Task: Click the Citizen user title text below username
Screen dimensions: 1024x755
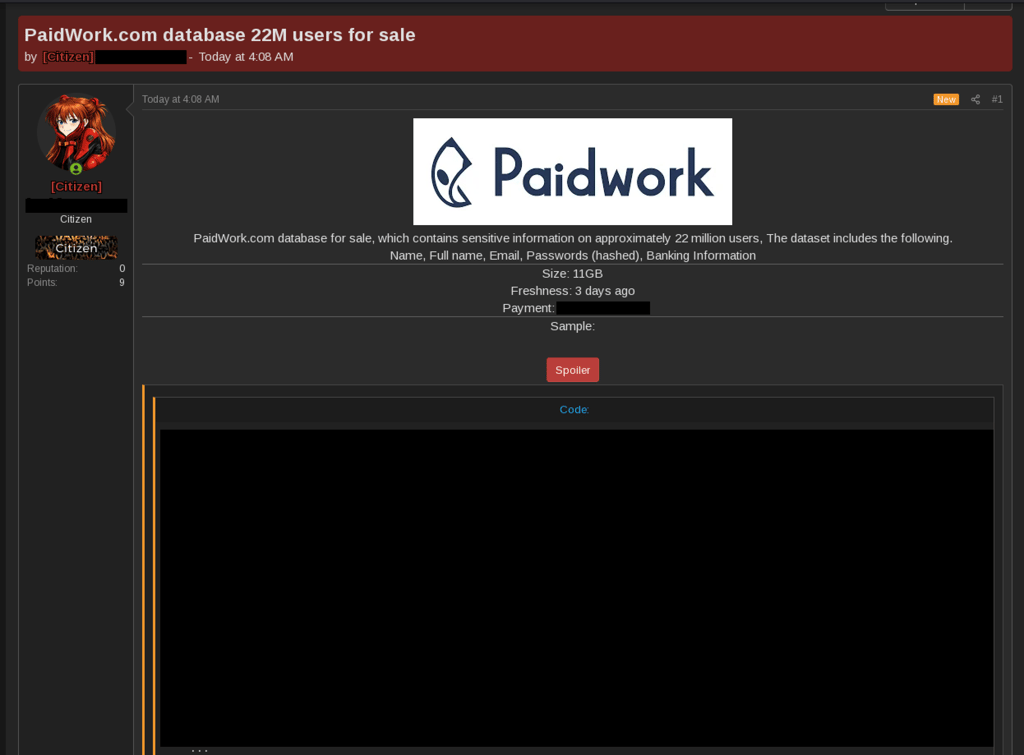Action: click(76, 219)
